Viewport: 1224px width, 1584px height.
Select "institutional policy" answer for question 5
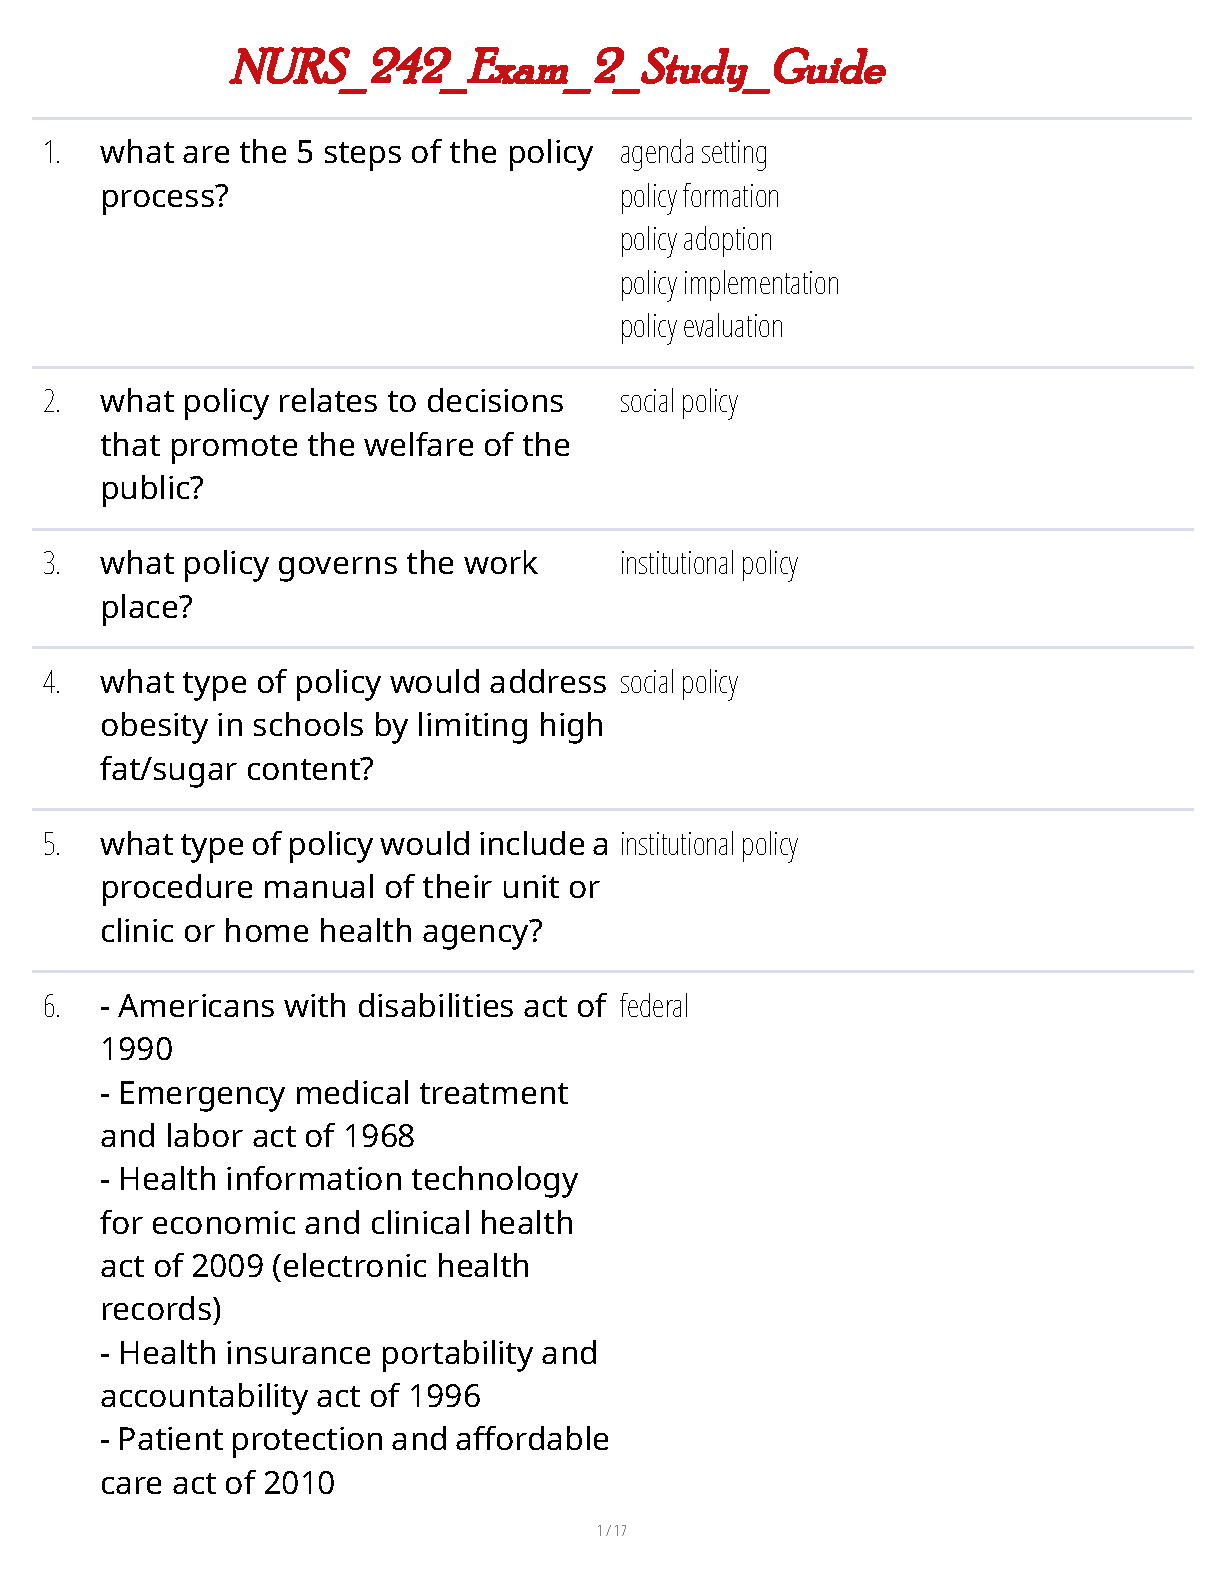(708, 845)
